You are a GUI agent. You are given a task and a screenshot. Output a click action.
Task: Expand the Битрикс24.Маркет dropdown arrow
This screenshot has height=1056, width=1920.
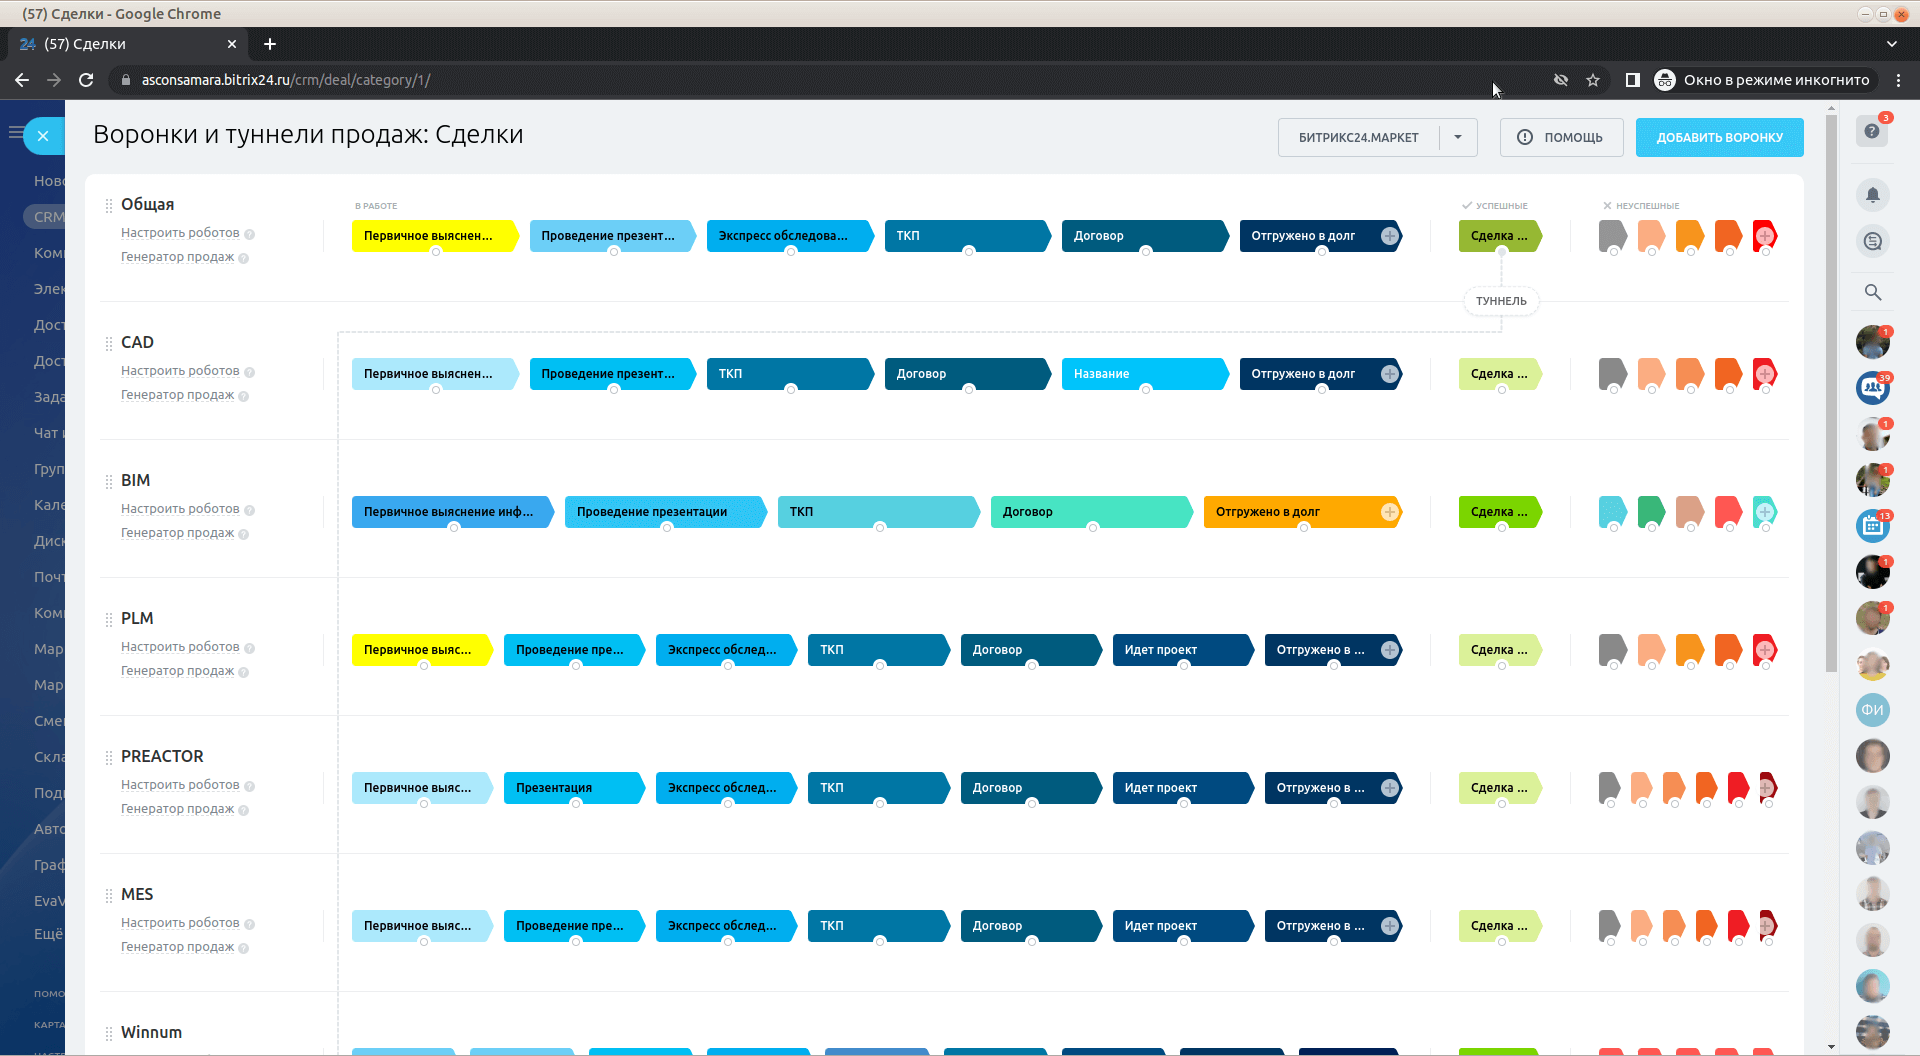[1458, 137]
